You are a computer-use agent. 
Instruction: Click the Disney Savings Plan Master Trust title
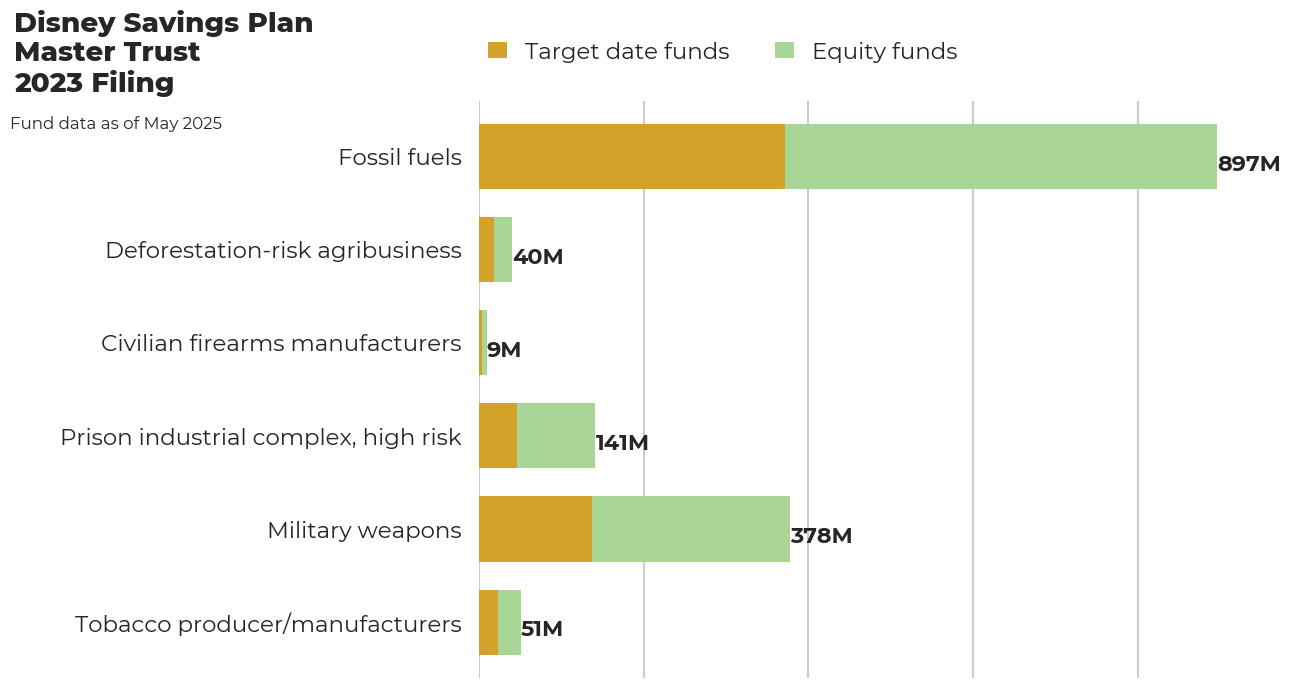164,53
